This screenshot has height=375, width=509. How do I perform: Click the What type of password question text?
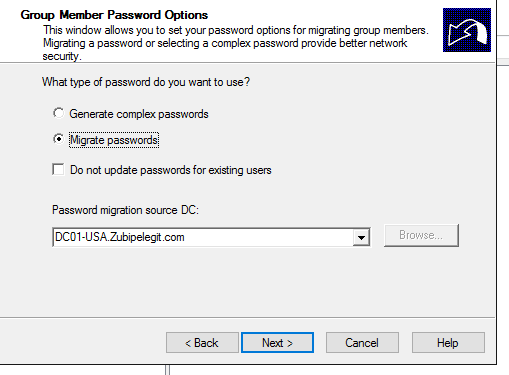coord(146,82)
